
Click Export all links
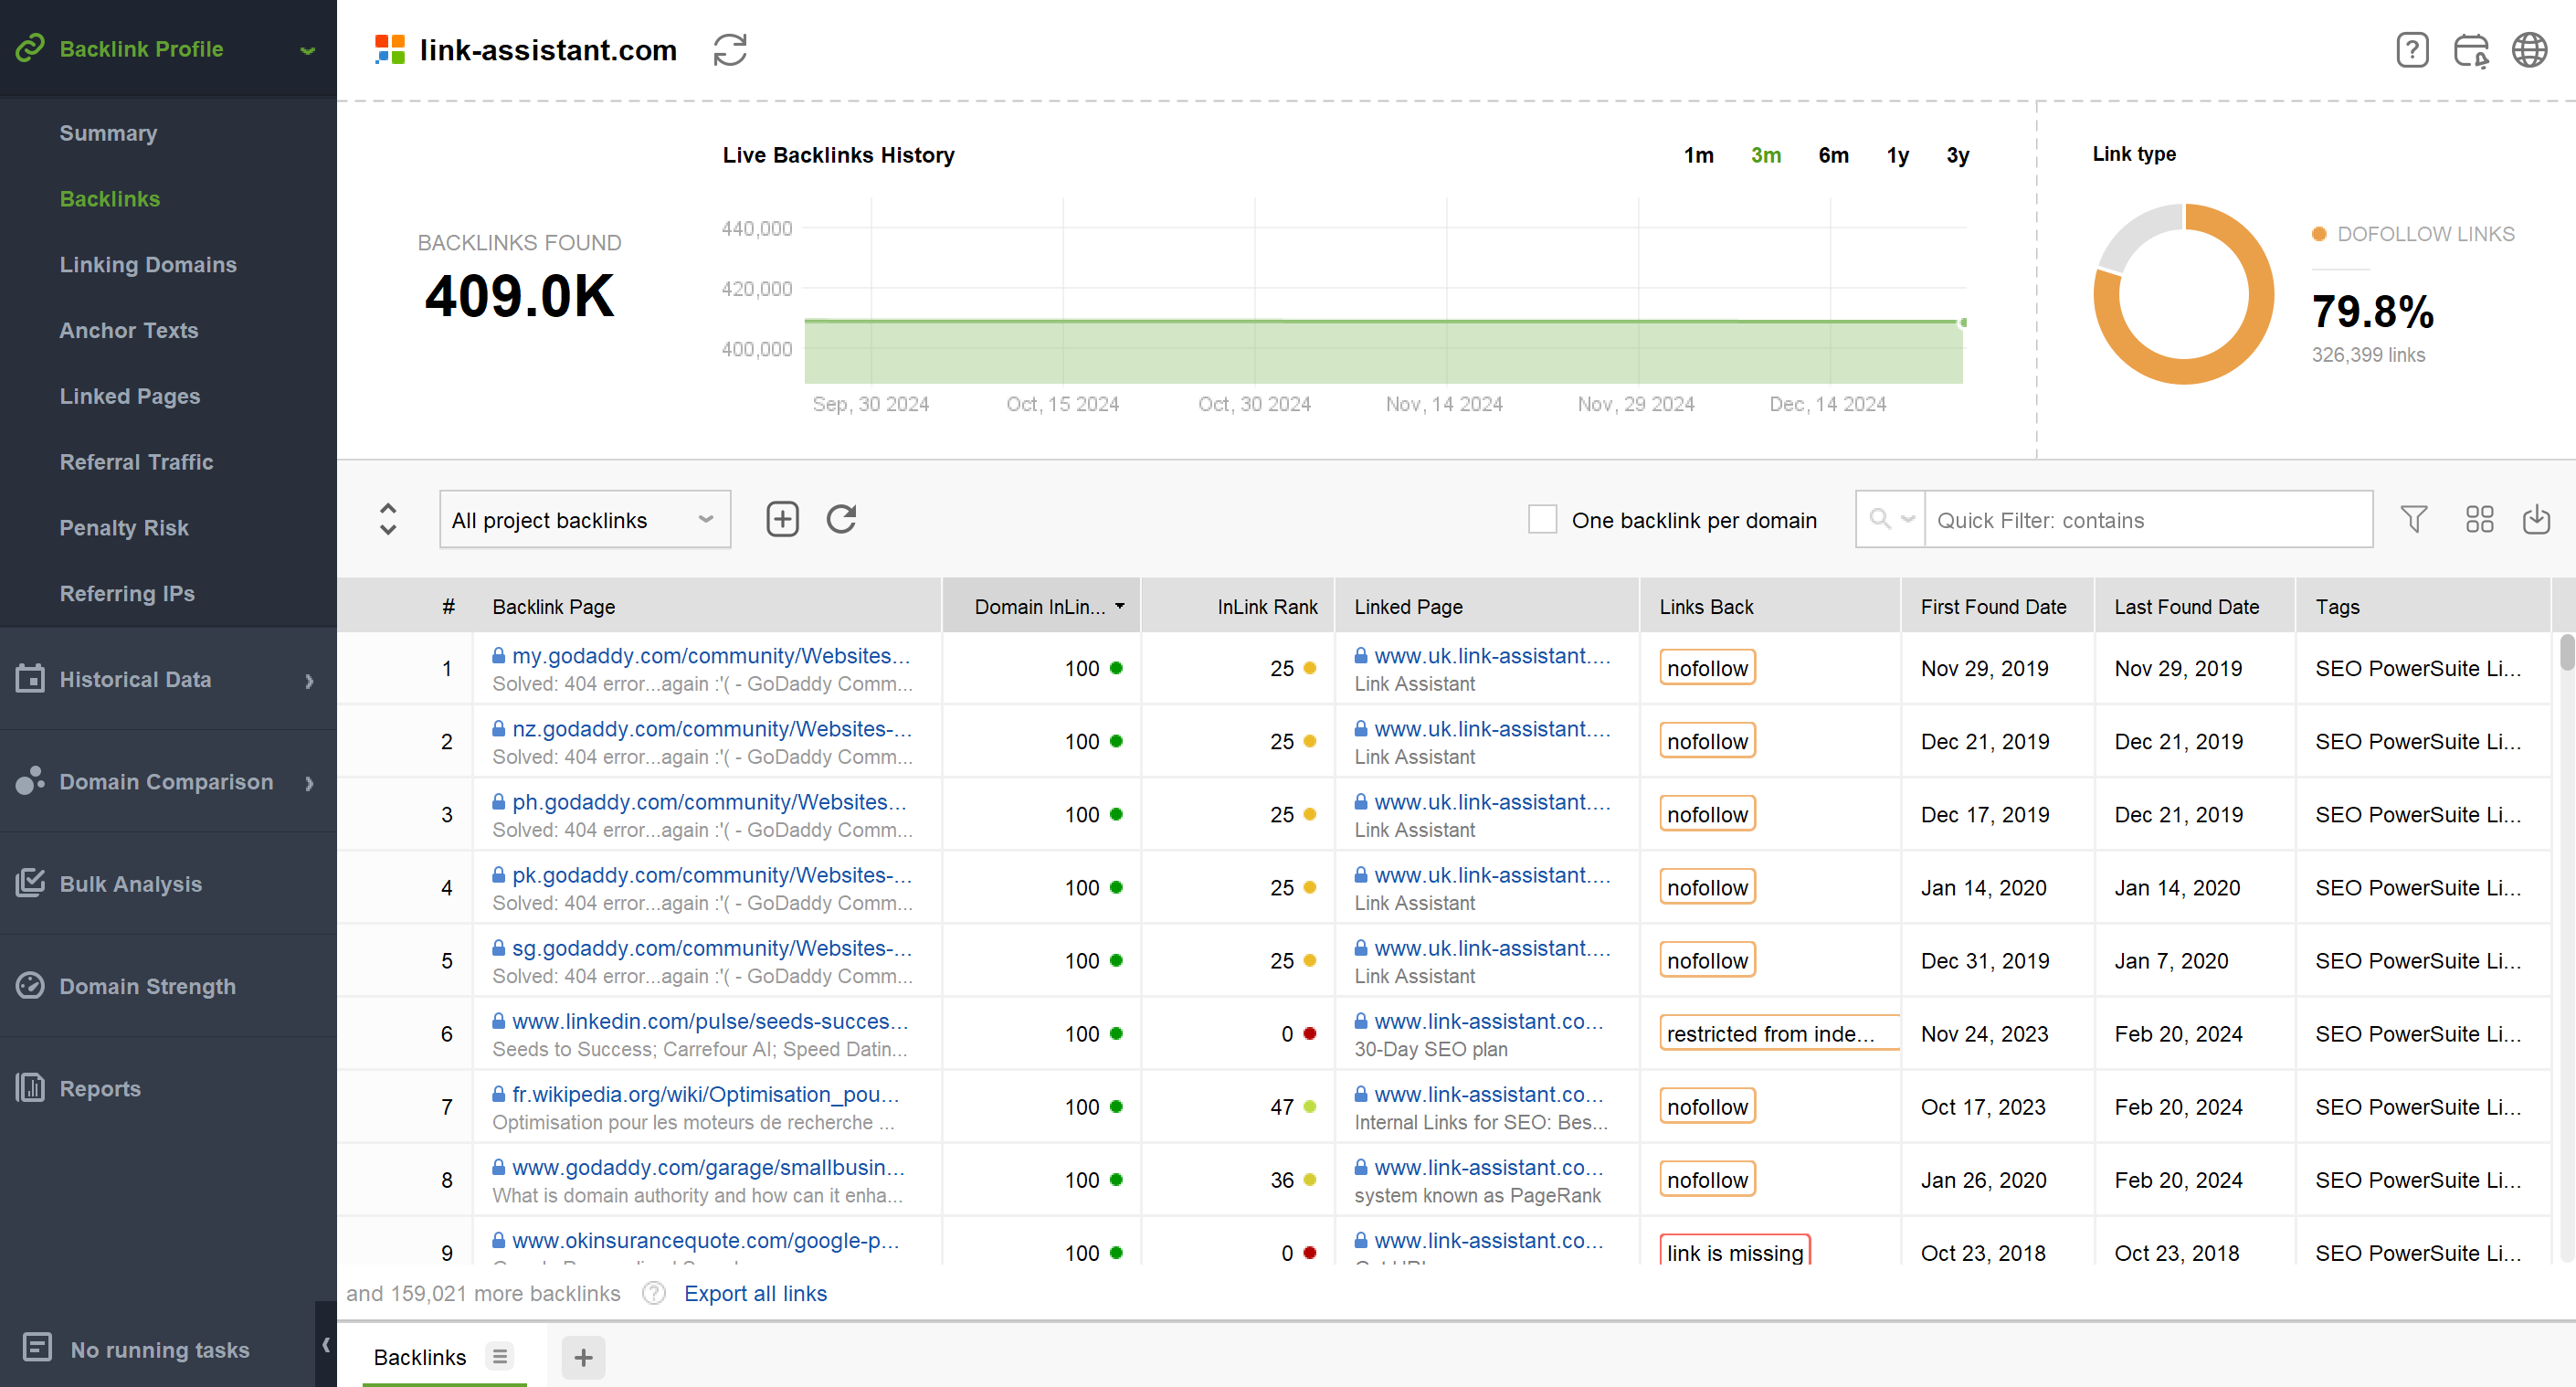[x=755, y=1293]
